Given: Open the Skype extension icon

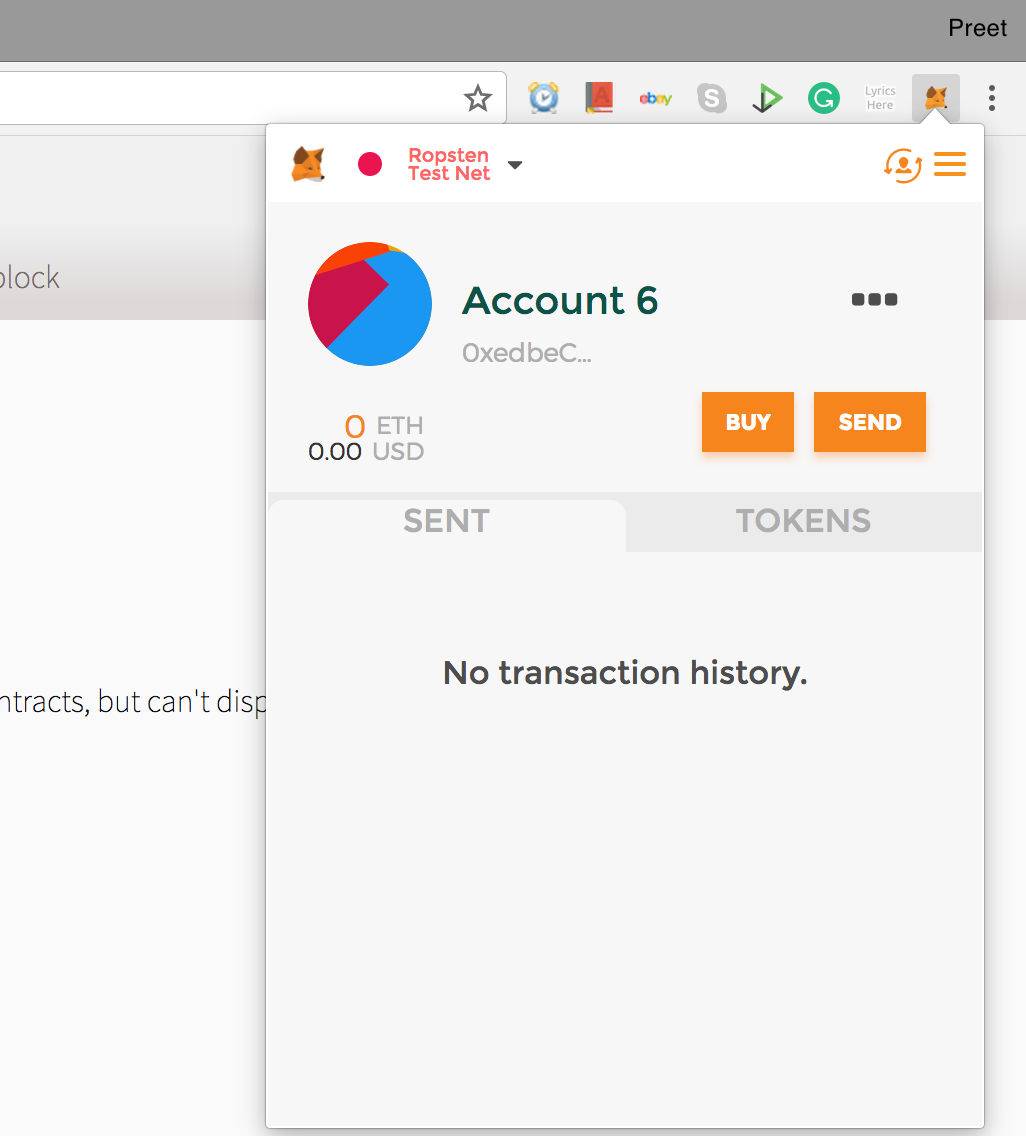Looking at the screenshot, I should 712,98.
